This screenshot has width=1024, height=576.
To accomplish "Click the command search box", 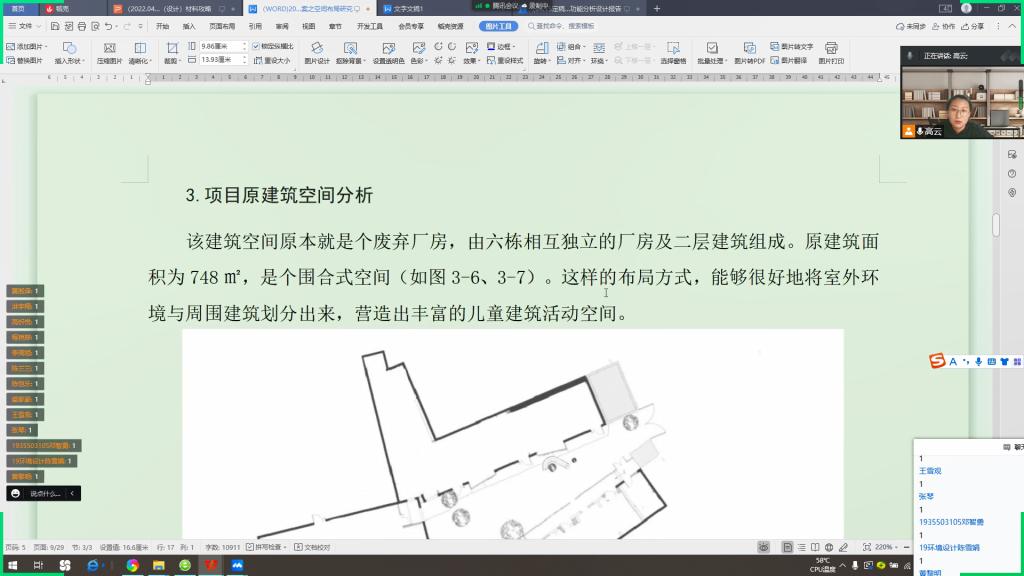I will (562, 26).
